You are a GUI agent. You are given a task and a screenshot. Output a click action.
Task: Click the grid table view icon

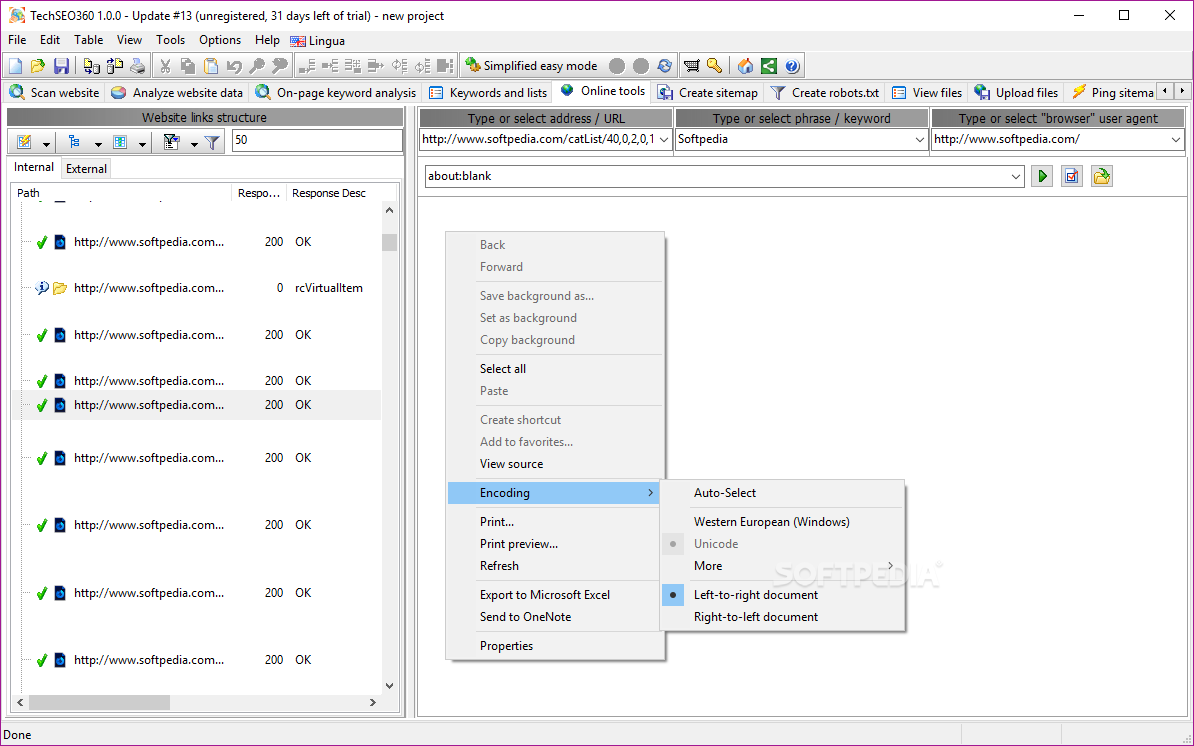[120, 142]
